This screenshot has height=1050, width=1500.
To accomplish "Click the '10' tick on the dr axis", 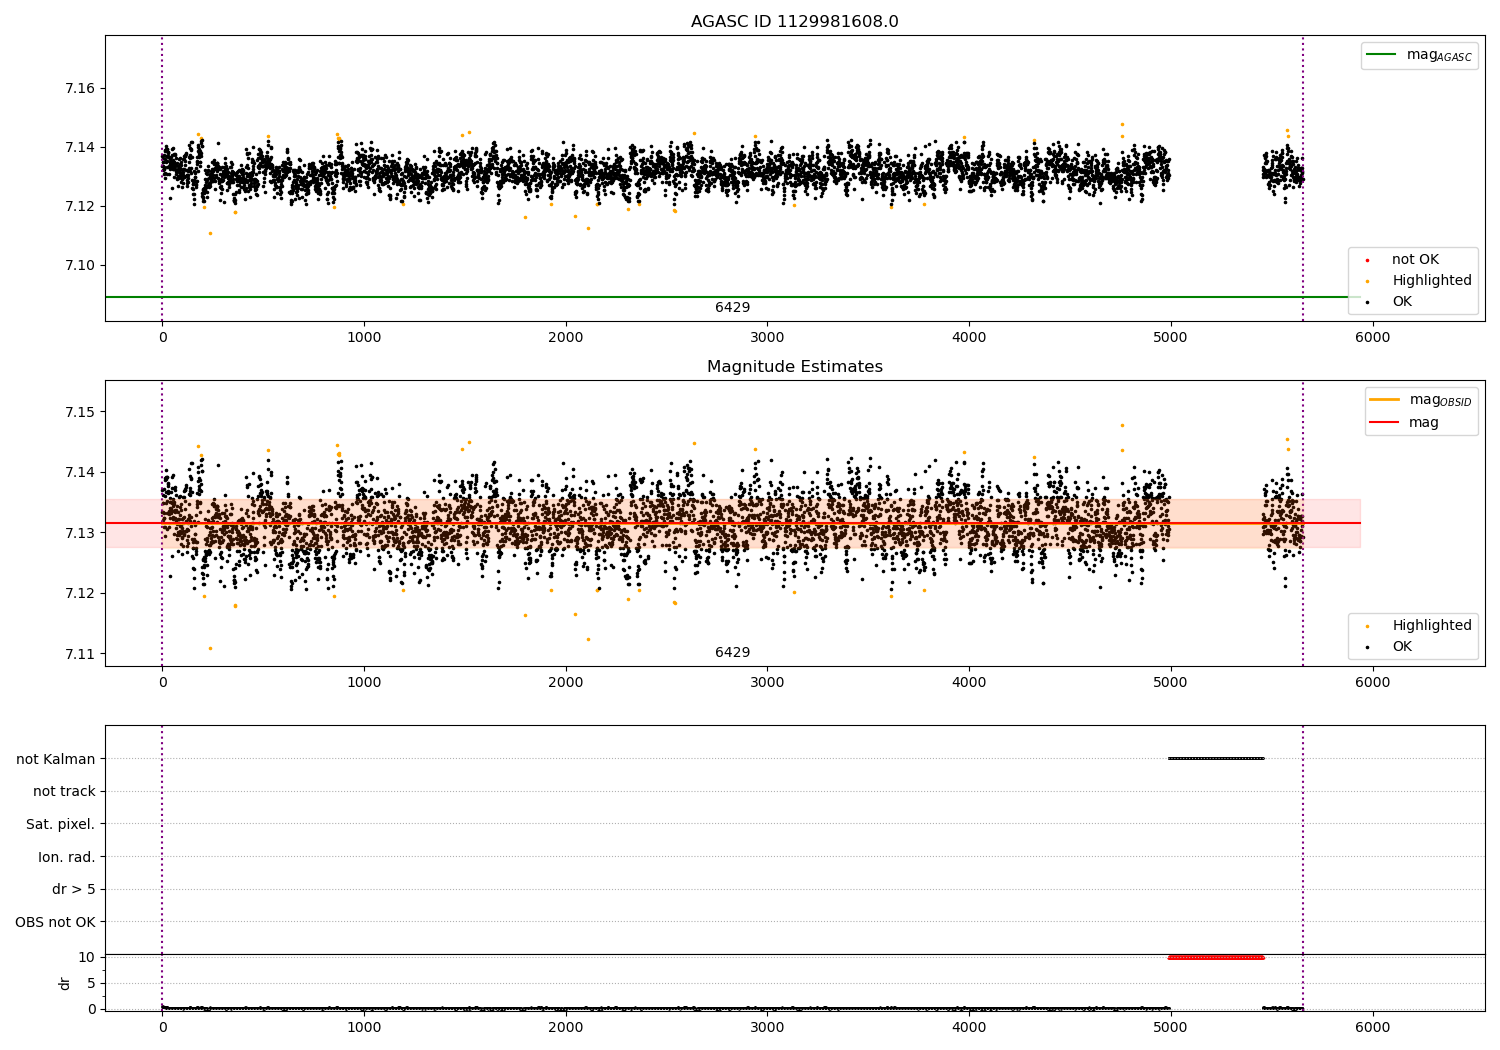I will (87, 958).
